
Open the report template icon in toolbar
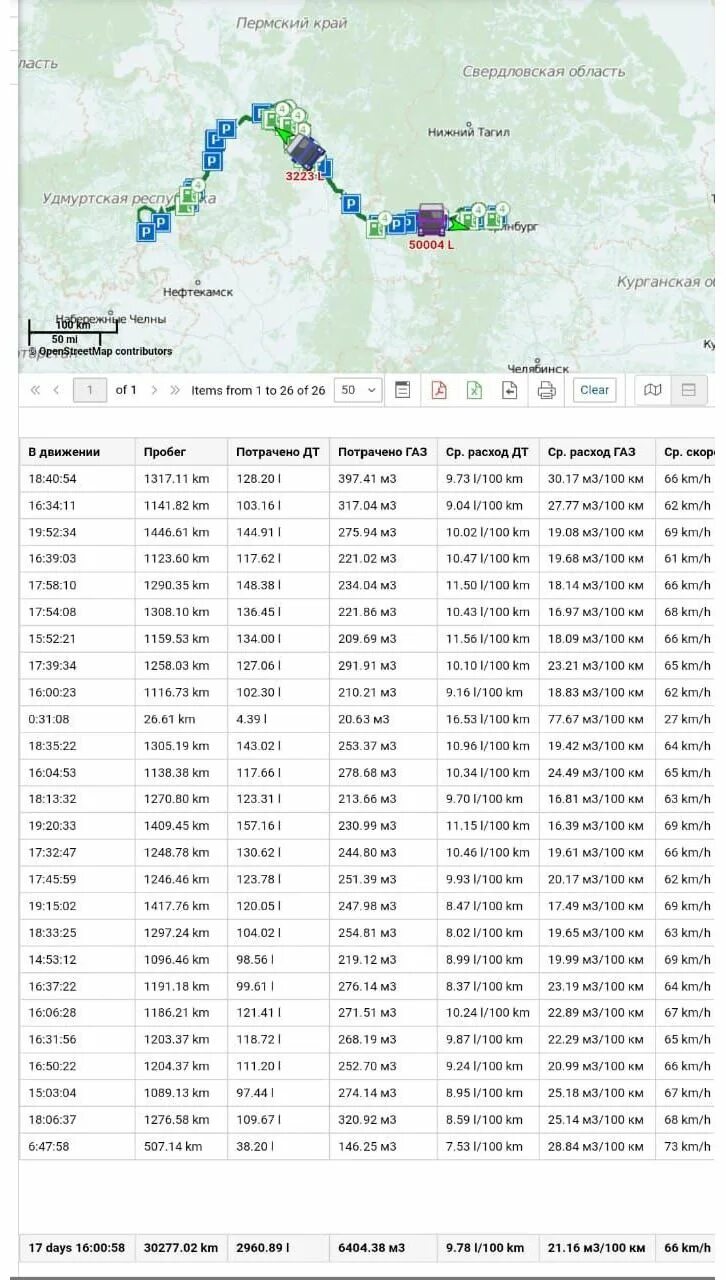[x=402, y=390]
